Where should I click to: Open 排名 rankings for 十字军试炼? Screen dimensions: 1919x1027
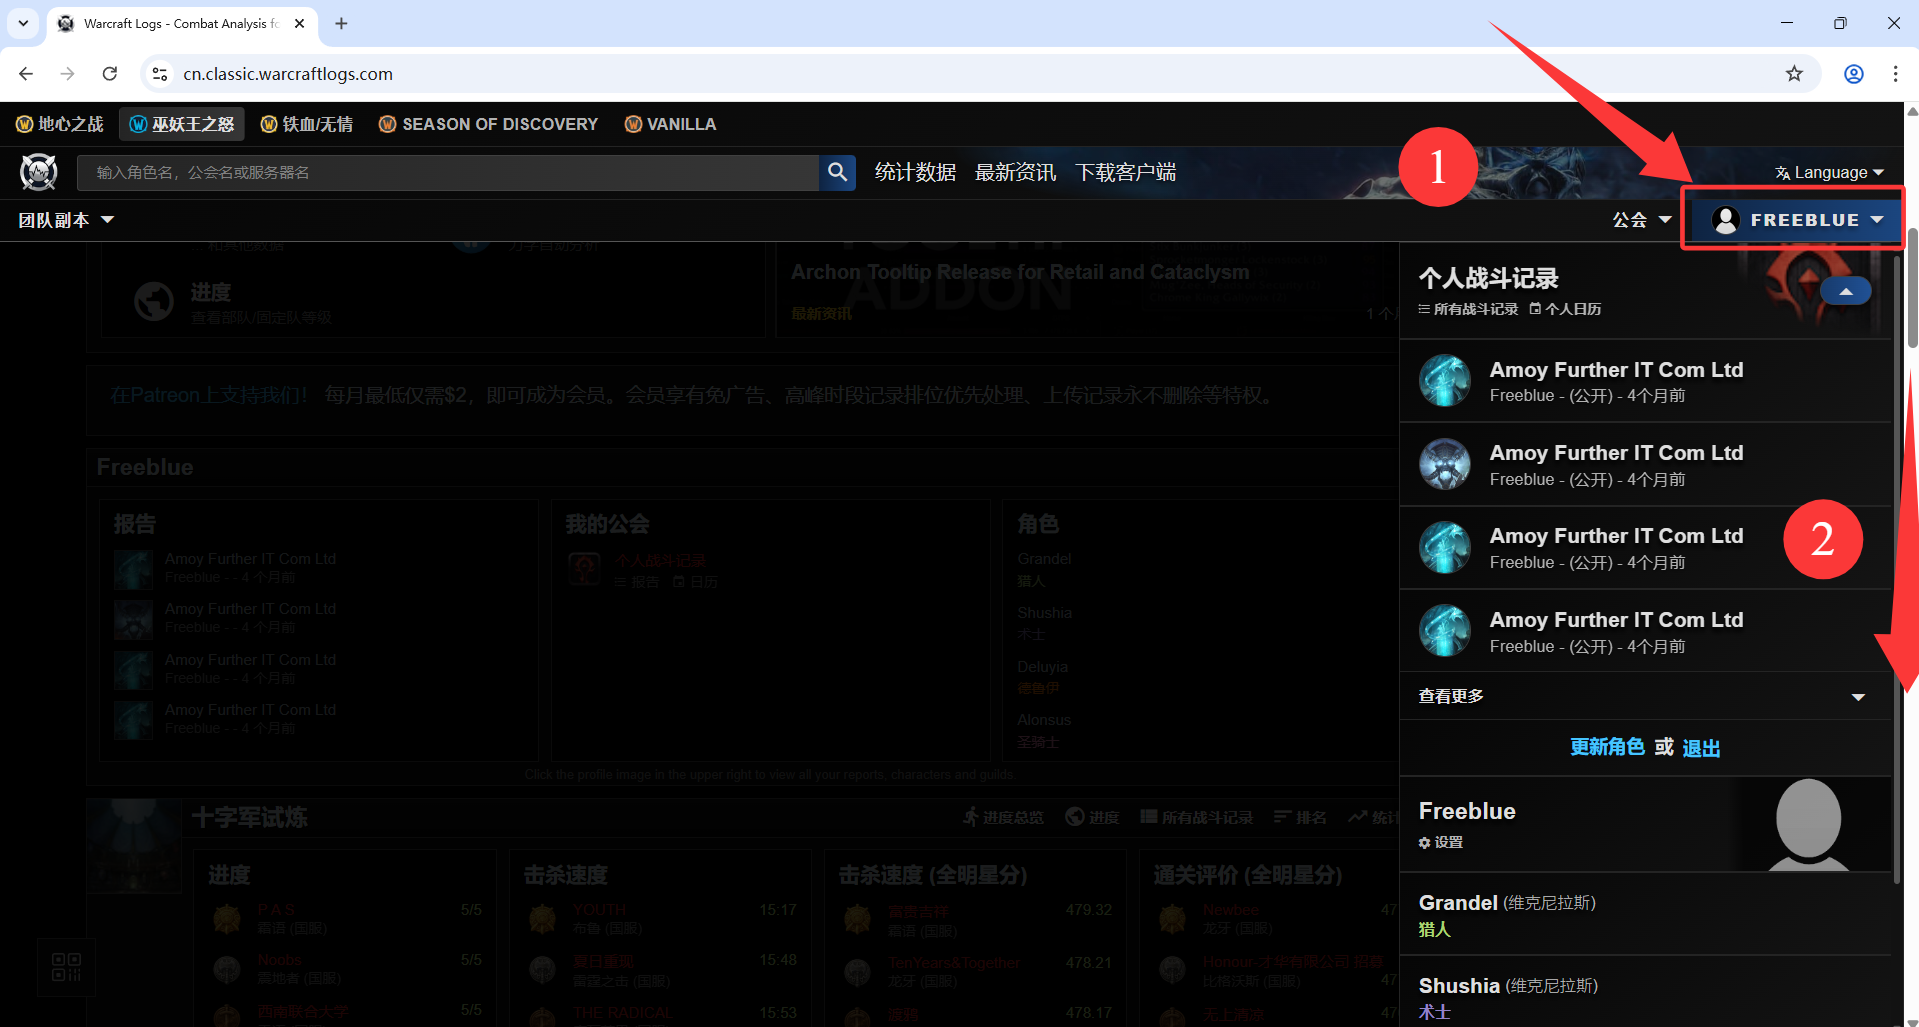point(1300,817)
